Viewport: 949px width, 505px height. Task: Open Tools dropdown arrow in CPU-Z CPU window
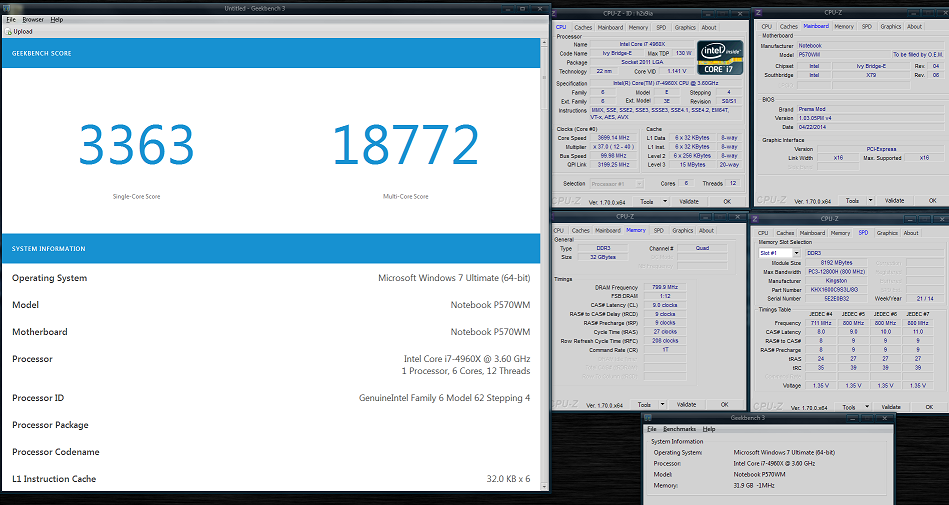coord(665,202)
